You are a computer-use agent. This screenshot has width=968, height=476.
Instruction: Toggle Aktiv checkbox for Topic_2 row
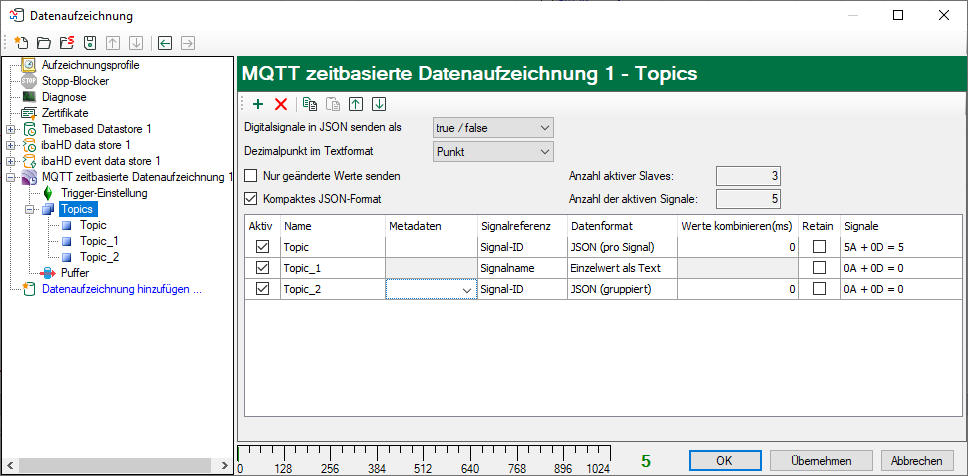(262, 289)
